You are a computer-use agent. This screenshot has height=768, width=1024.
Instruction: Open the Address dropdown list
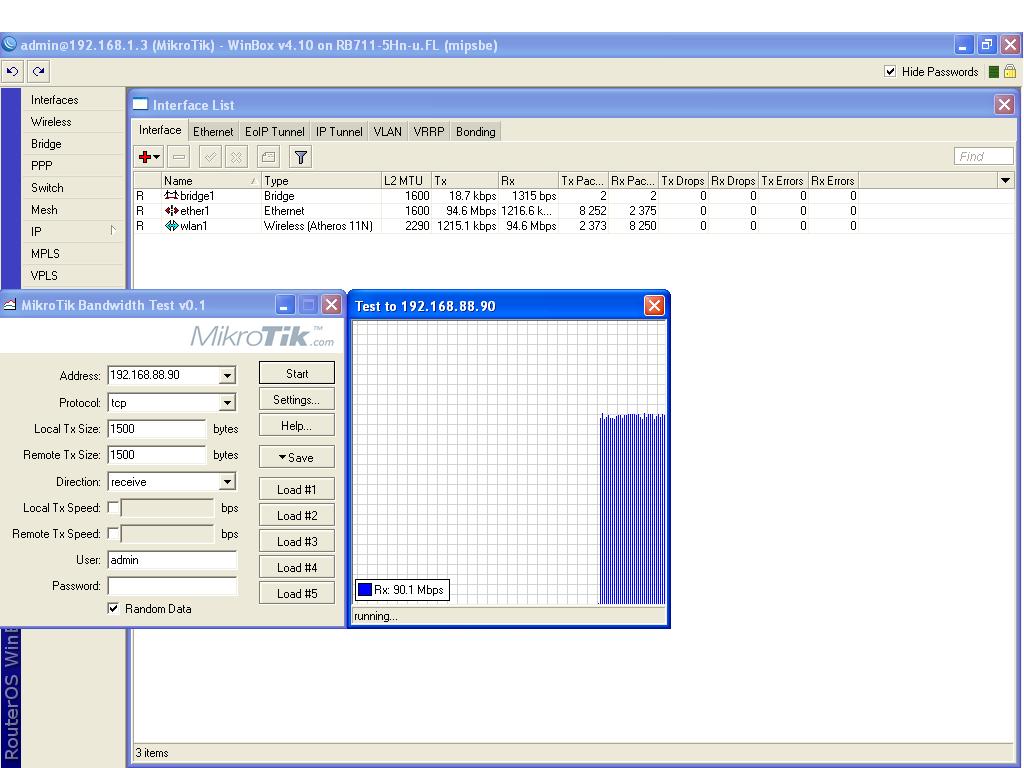(227, 376)
